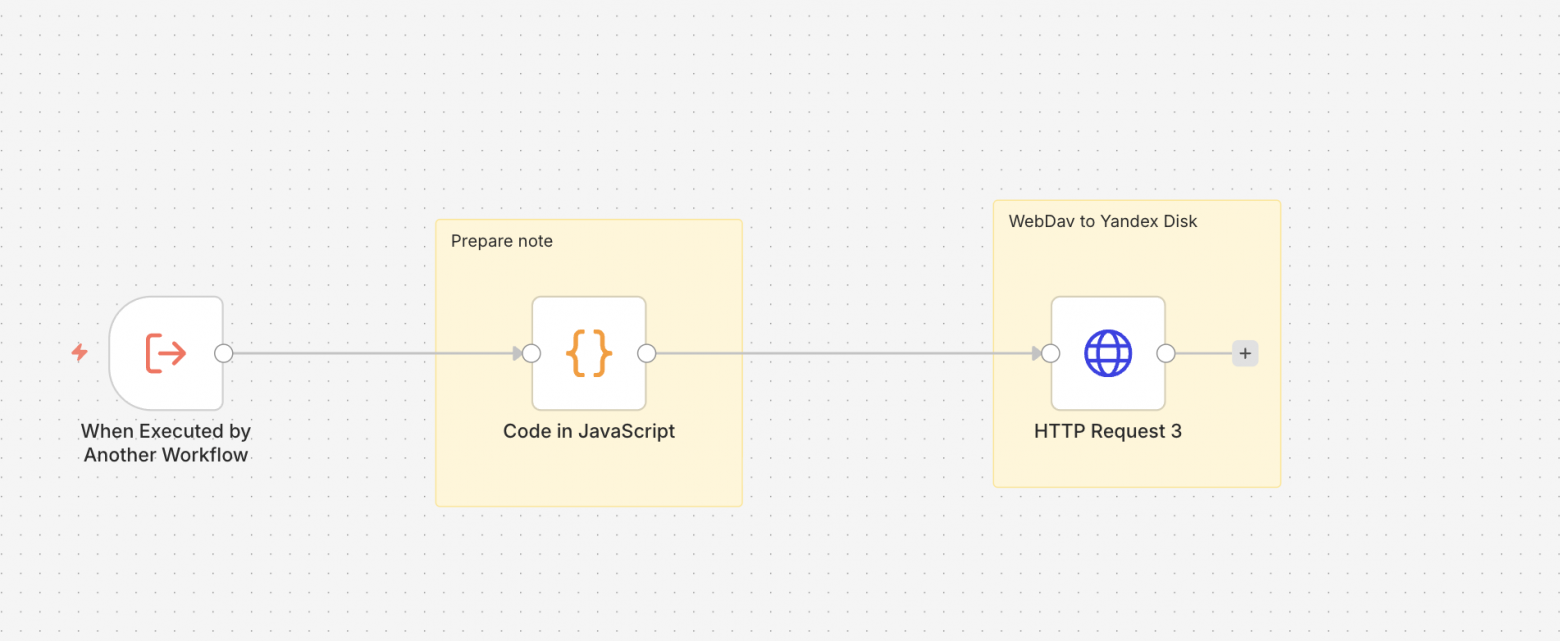Select the 'Prepare note' sticky note title
The image size is (1560, 641).
click(502, 241)
